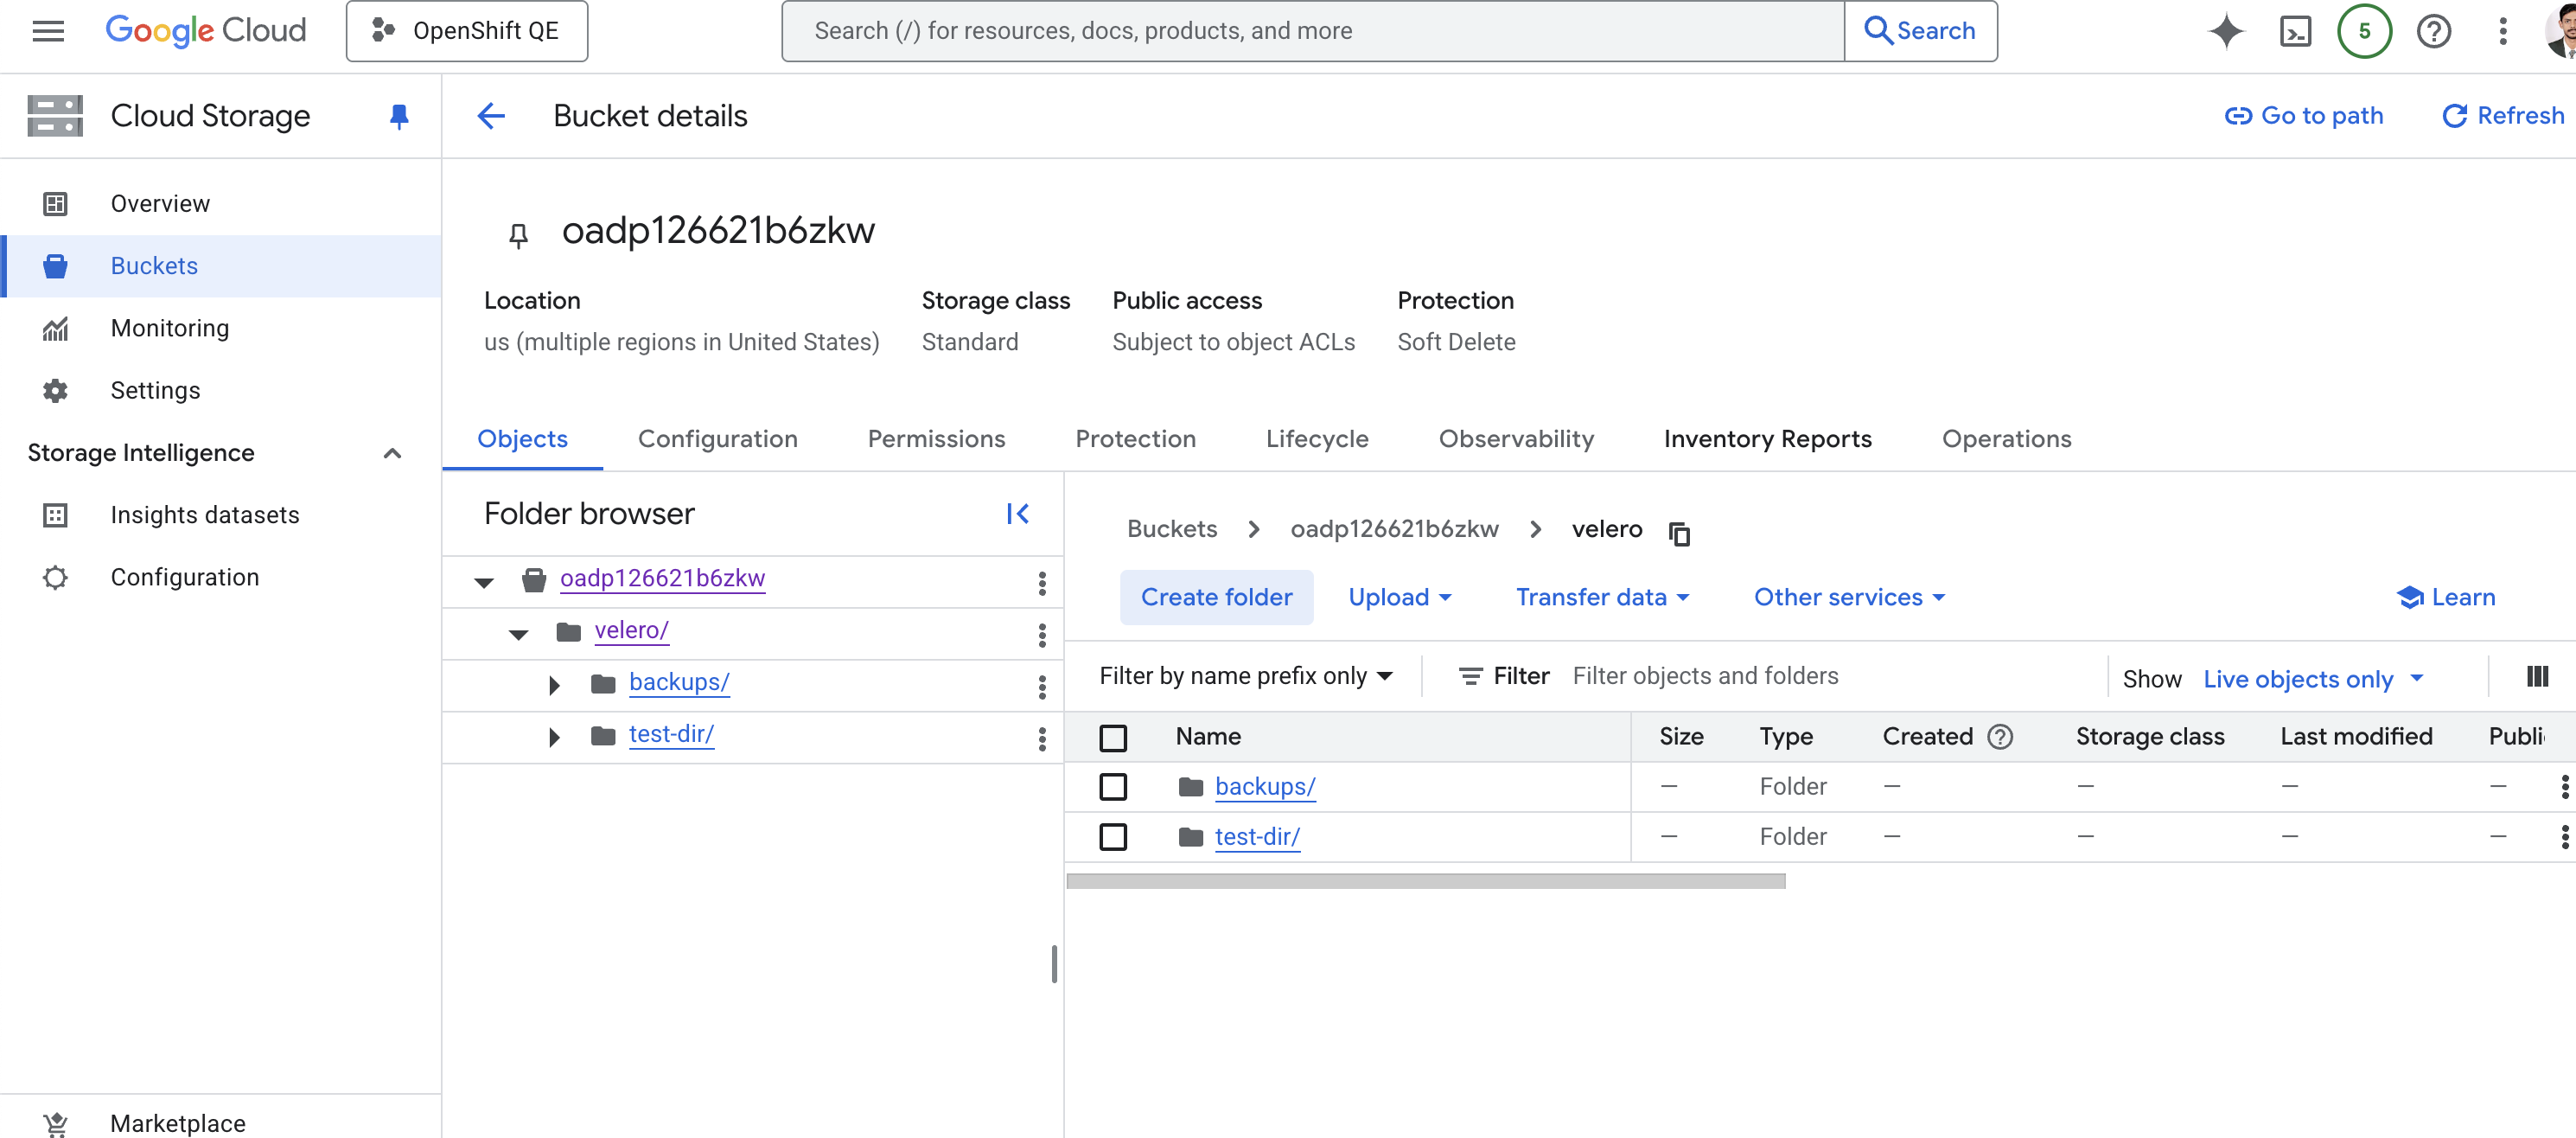Open column display options icon

click(x=2537, y=677)
